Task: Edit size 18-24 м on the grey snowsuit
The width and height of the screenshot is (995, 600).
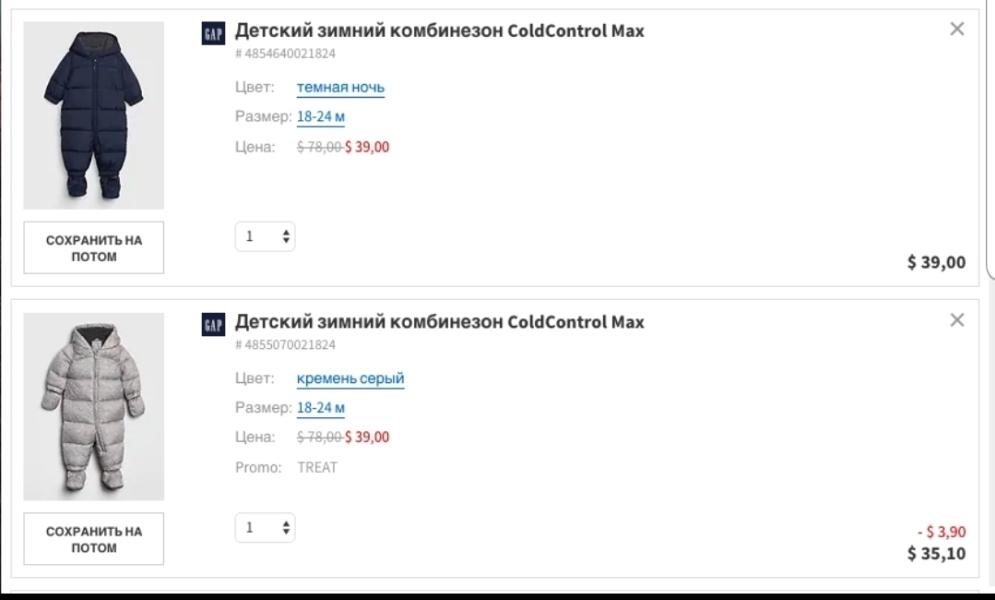Action: click(320, 408)
